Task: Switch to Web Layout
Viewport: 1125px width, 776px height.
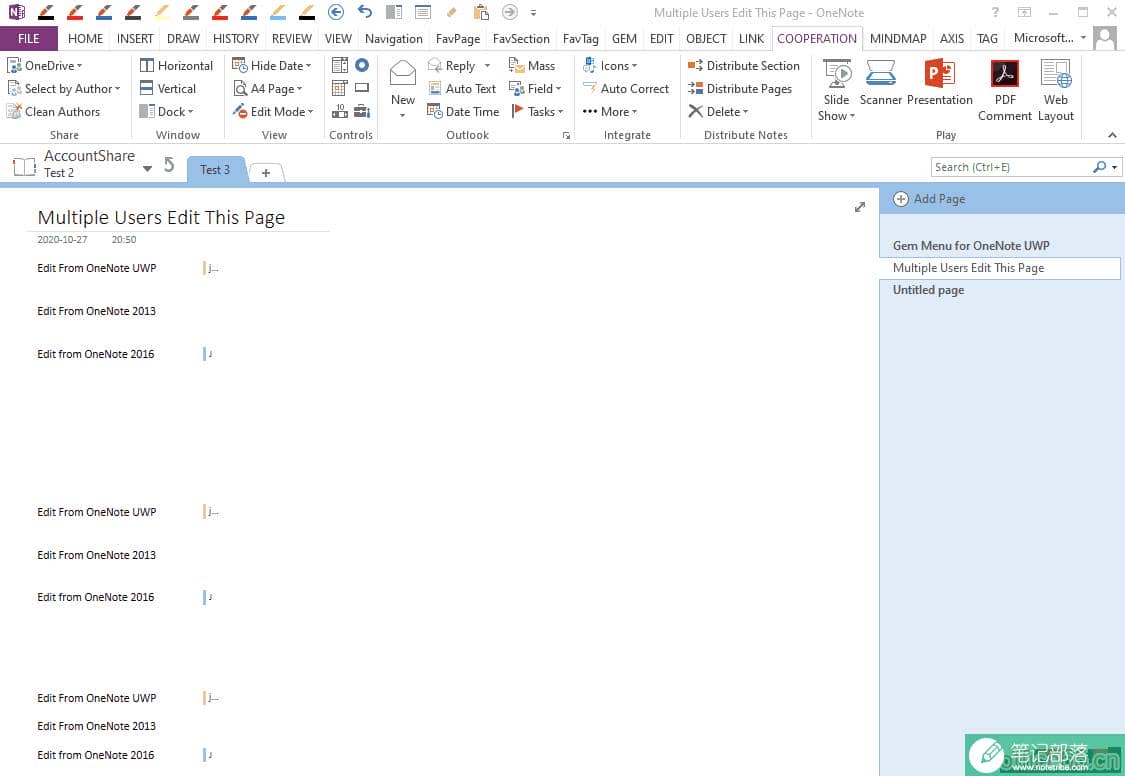Action: click(1055, 91)
